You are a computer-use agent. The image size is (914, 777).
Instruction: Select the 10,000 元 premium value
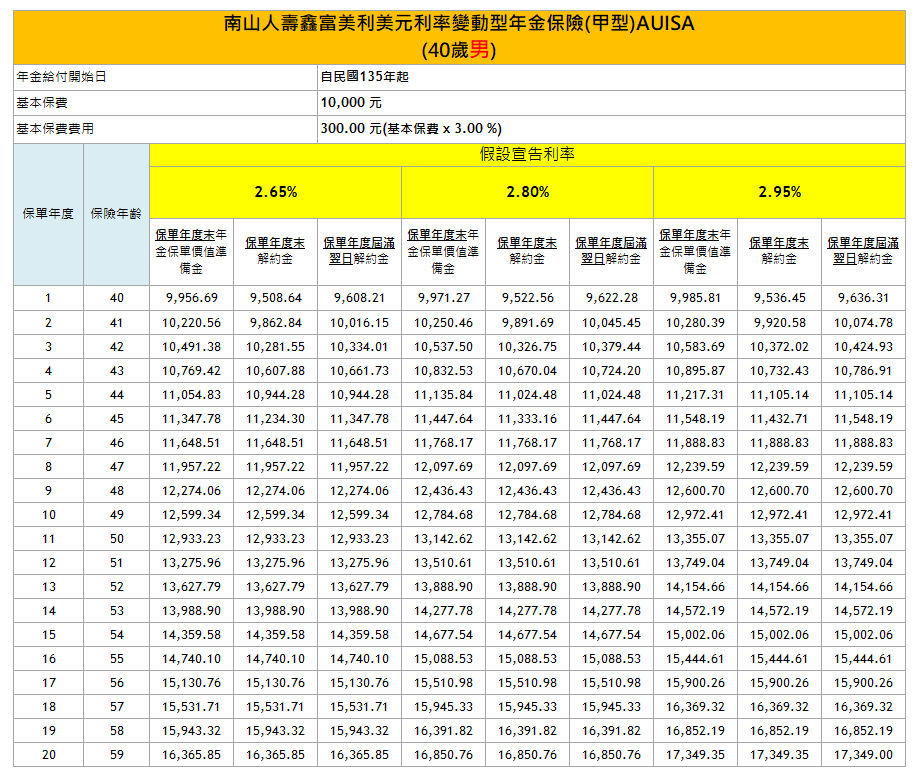pyautogui.click(x=351, y=103)
